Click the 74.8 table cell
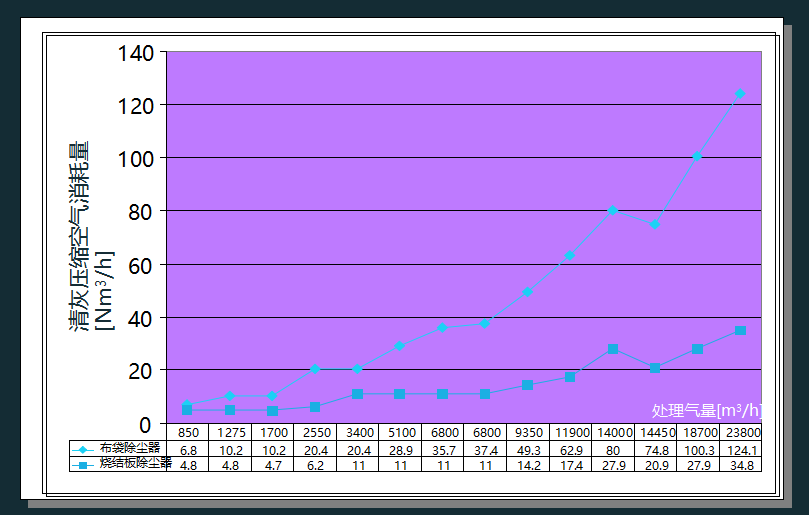This screenshot has height=515, width=809. pos(656,450)
